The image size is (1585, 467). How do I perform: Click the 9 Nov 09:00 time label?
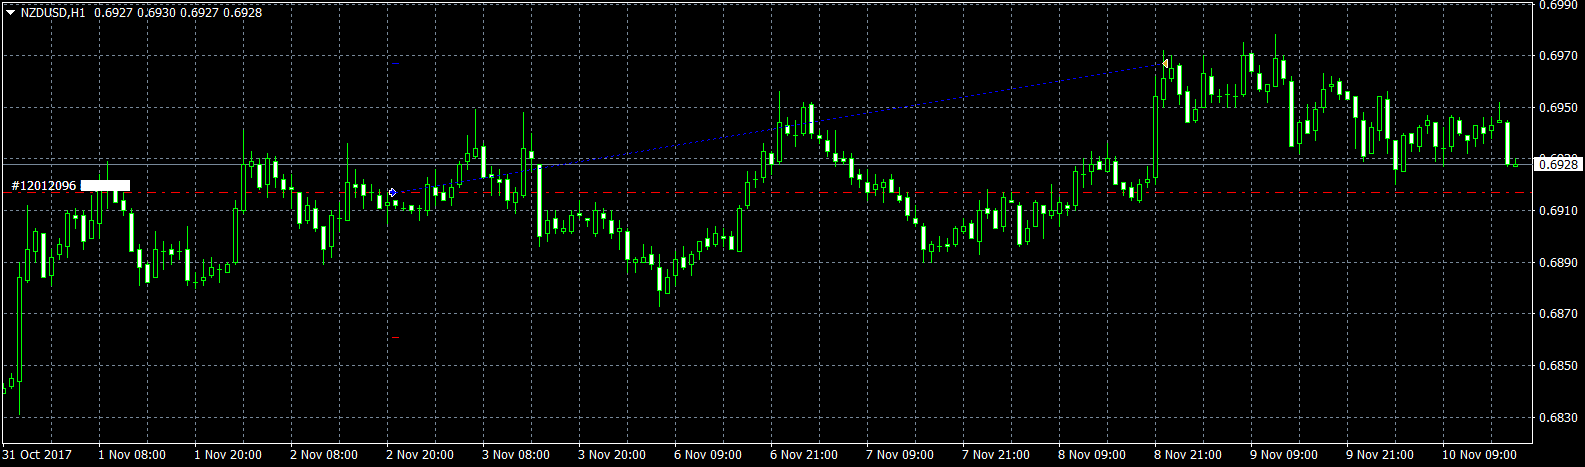(1284, 455)
